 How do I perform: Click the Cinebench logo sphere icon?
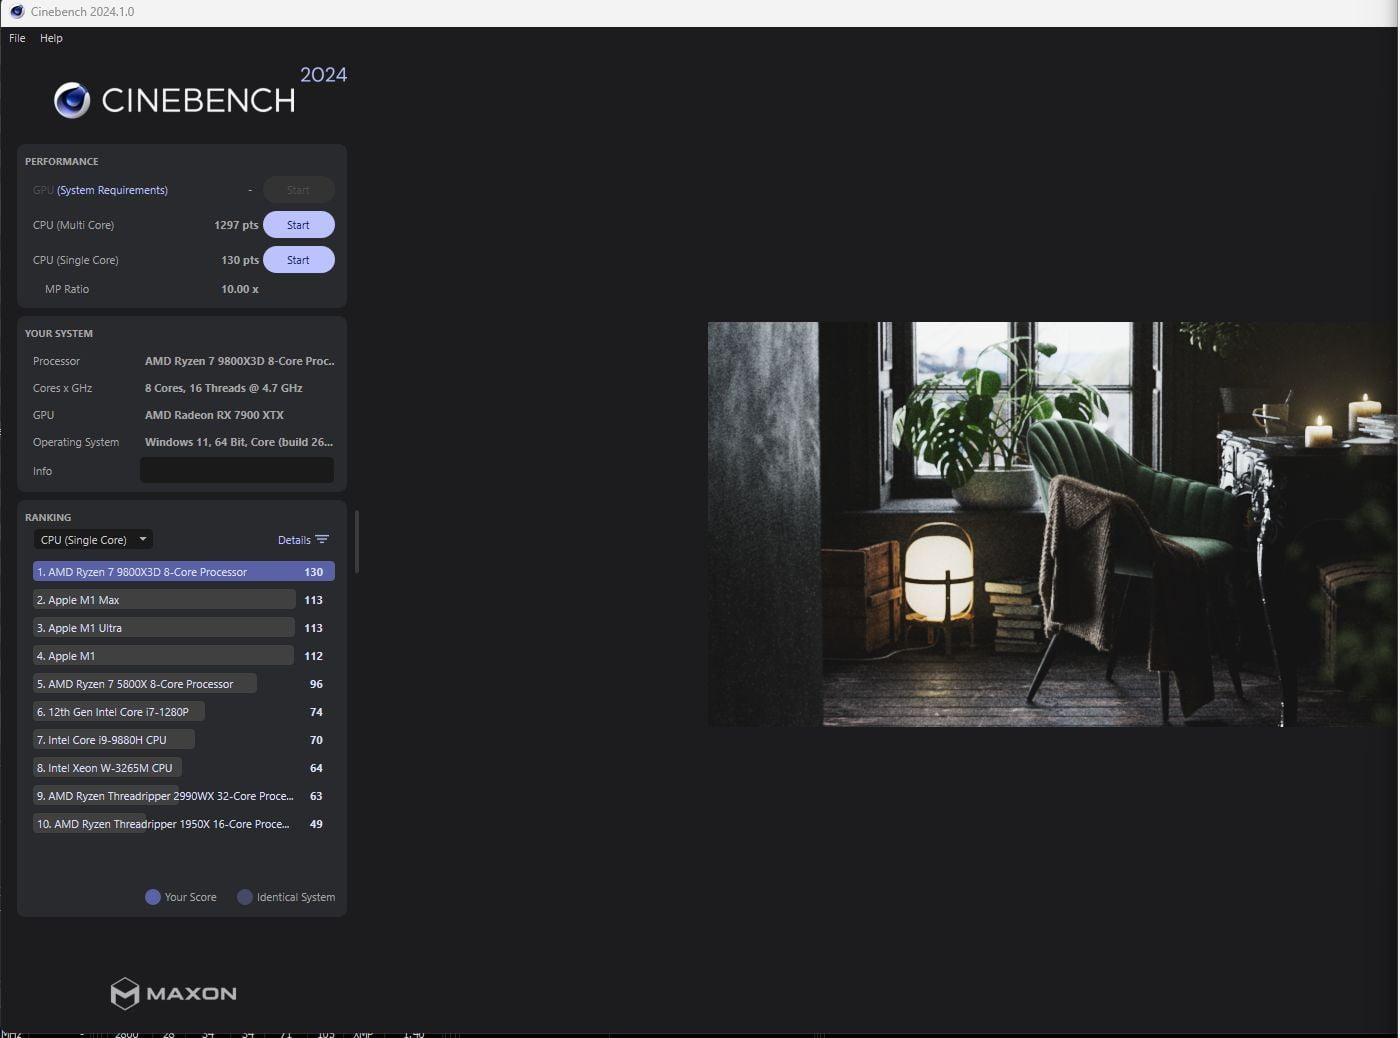[x=72, y=100]
